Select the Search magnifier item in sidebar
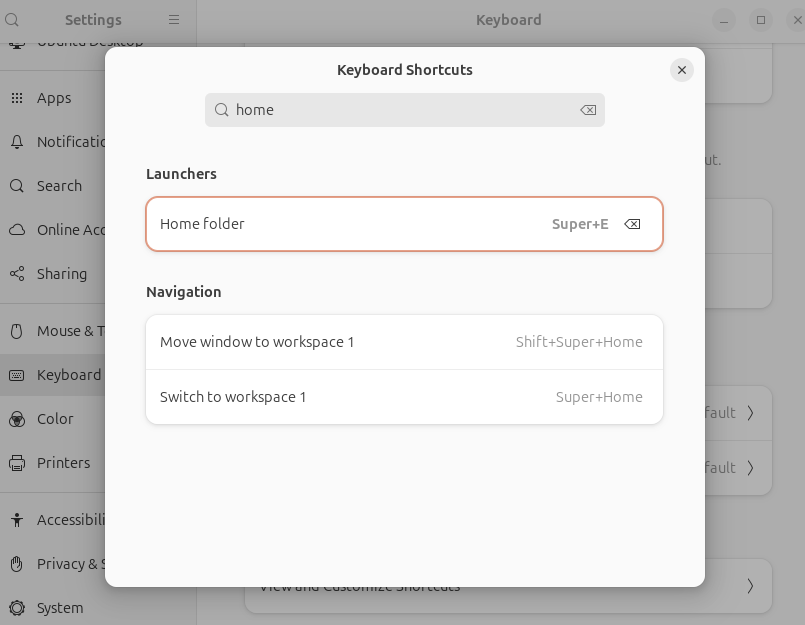Screen dimensions: 805x625 pyautogui.click(x=17, y=186)
